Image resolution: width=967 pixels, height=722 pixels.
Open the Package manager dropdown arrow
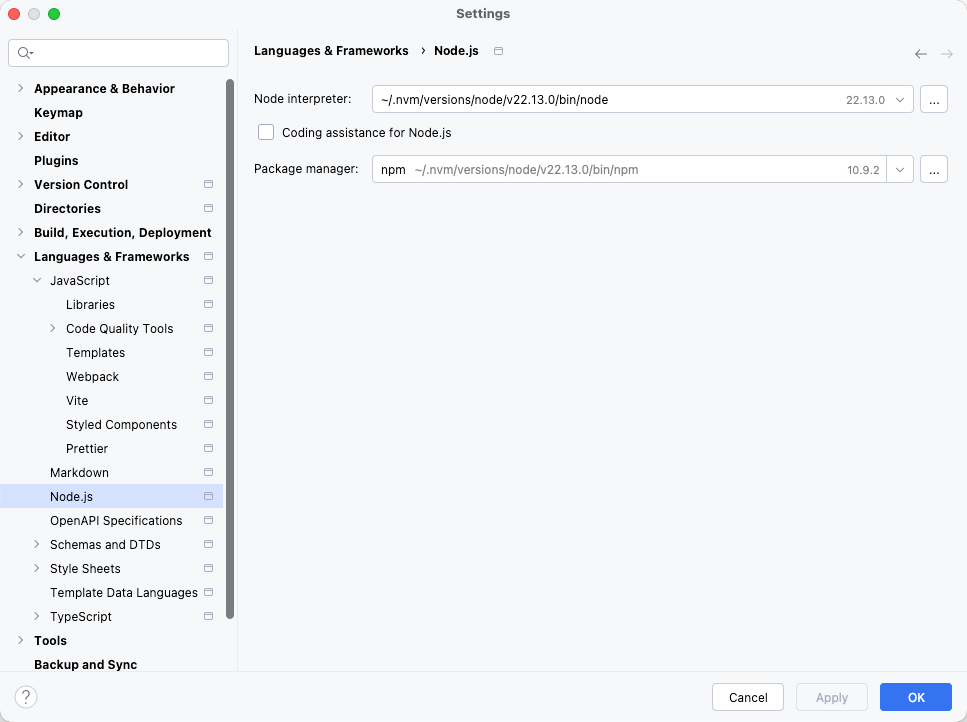click(x=900, y=170)
